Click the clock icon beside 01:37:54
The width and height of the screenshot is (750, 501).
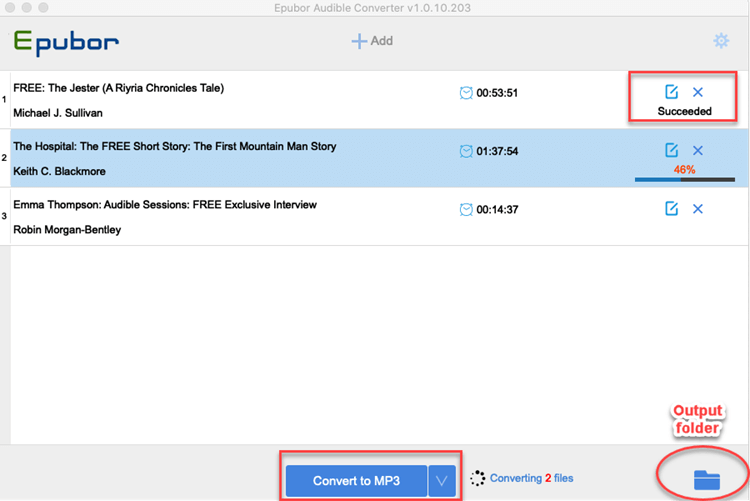point(466,151)
